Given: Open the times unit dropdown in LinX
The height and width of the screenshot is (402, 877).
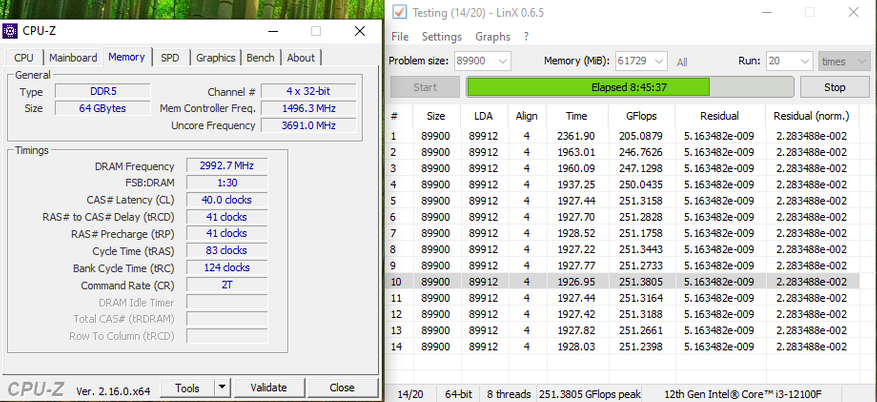Looking at the screenshot, I should coord(844,62).
